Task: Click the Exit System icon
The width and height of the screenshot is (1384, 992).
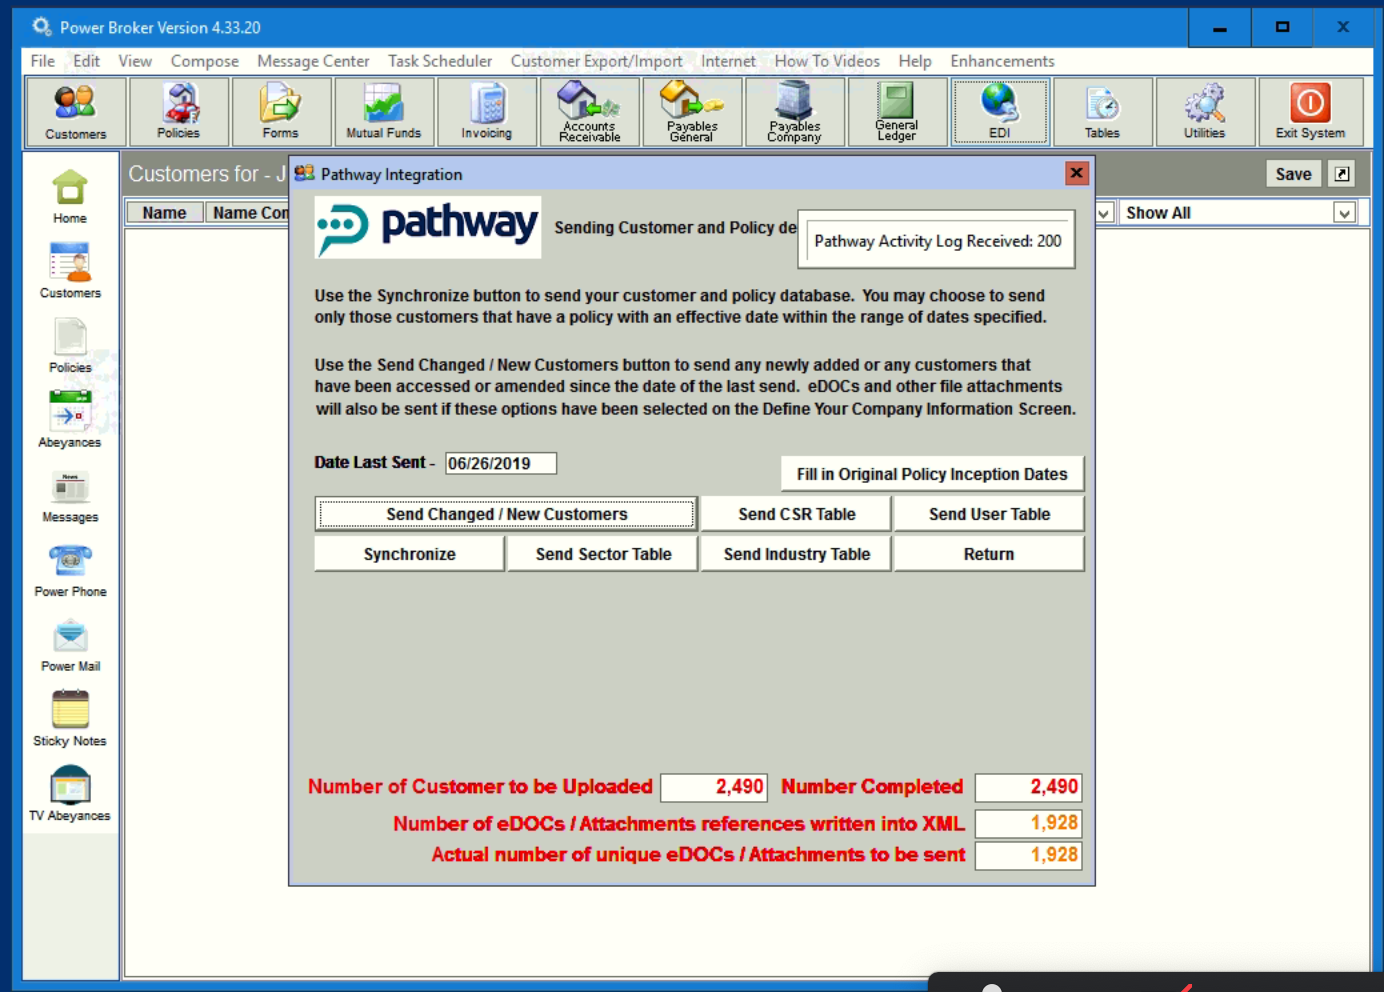Action: click(x=1310, y=111)
